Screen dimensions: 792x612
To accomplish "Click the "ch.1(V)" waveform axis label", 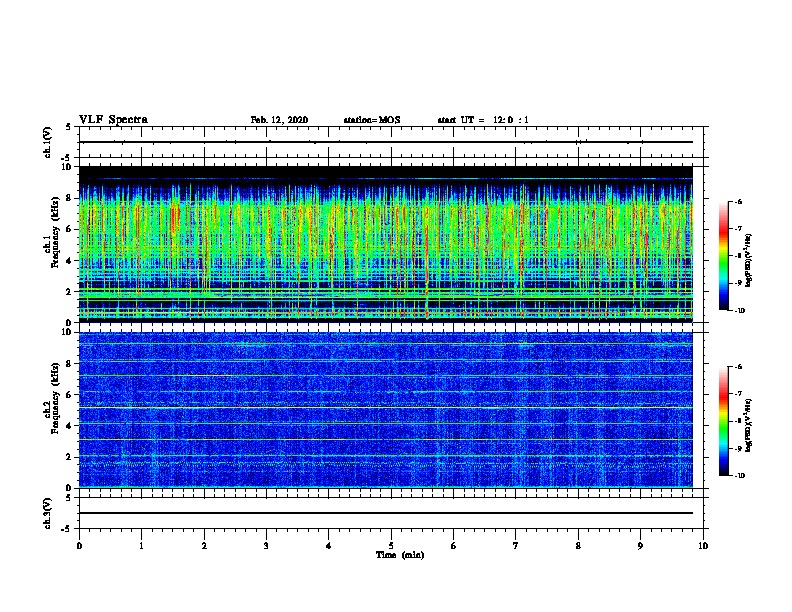I will (48, 142).
